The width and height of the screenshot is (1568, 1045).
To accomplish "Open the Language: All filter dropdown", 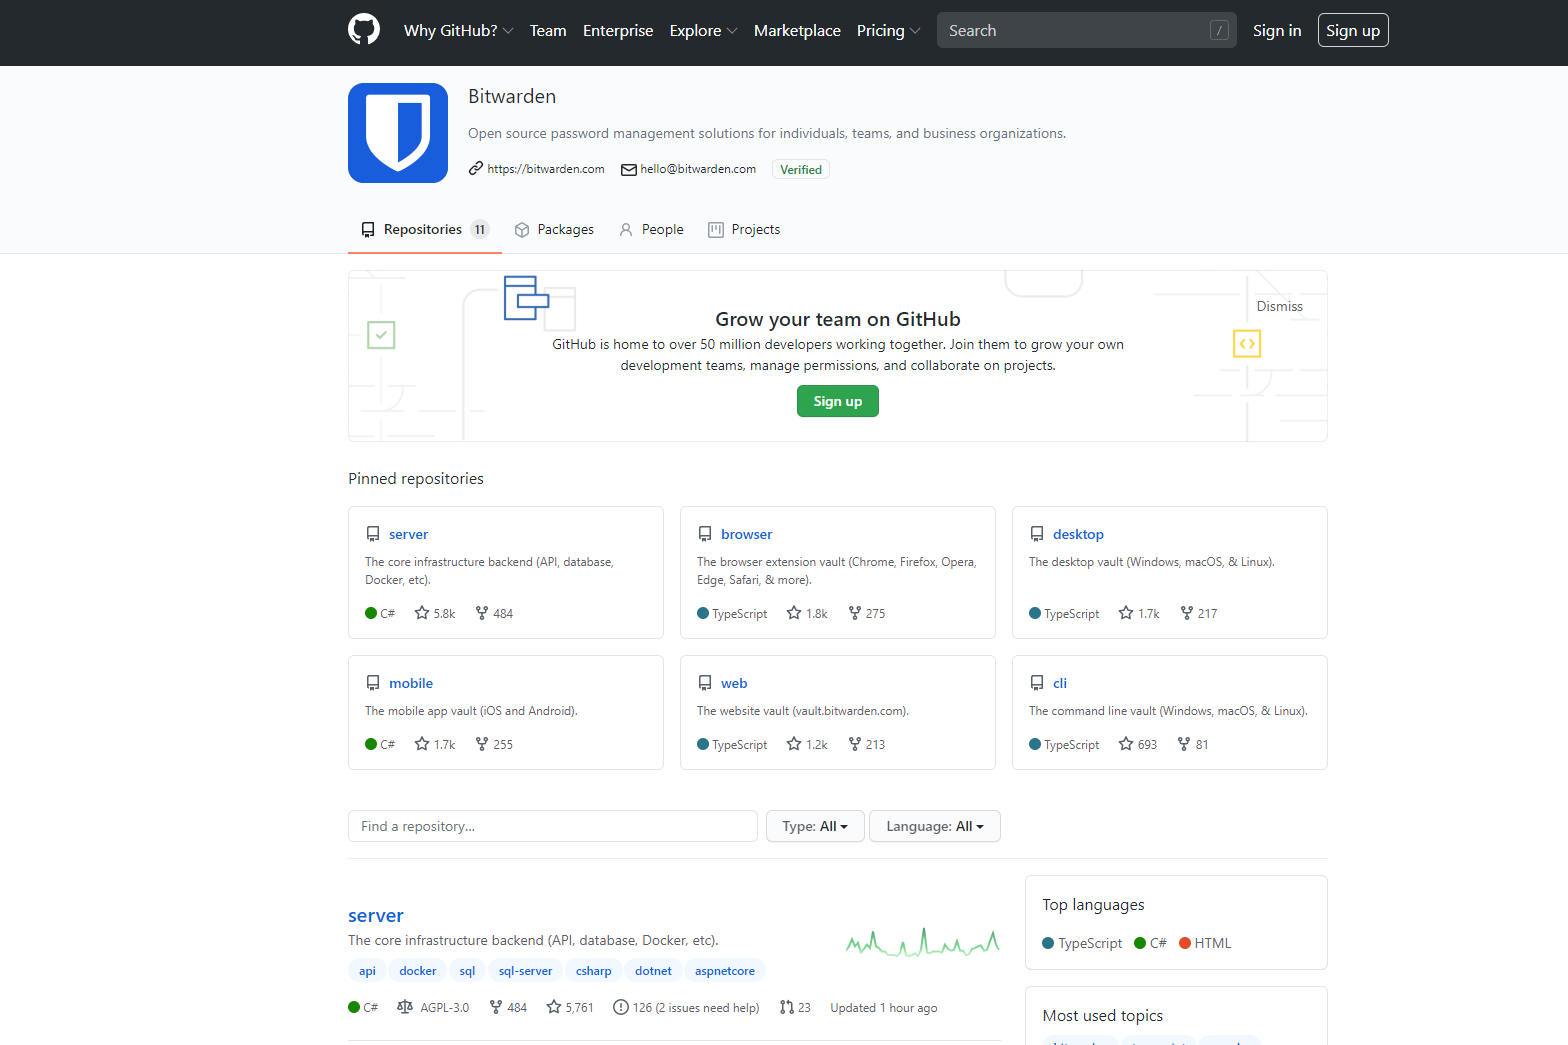I will click(935, 826).
